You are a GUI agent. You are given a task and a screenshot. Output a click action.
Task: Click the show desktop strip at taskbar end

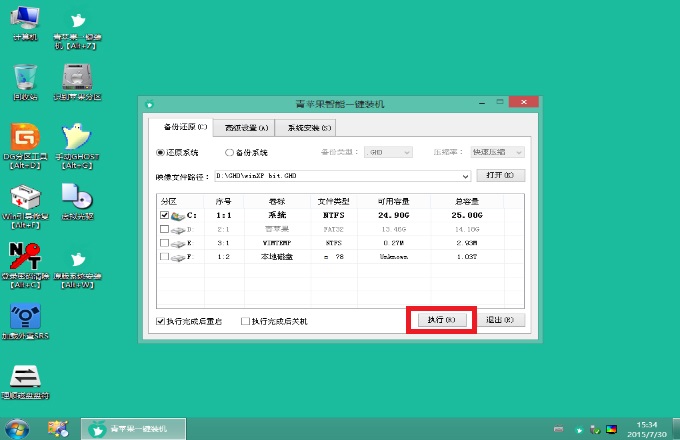676,429
